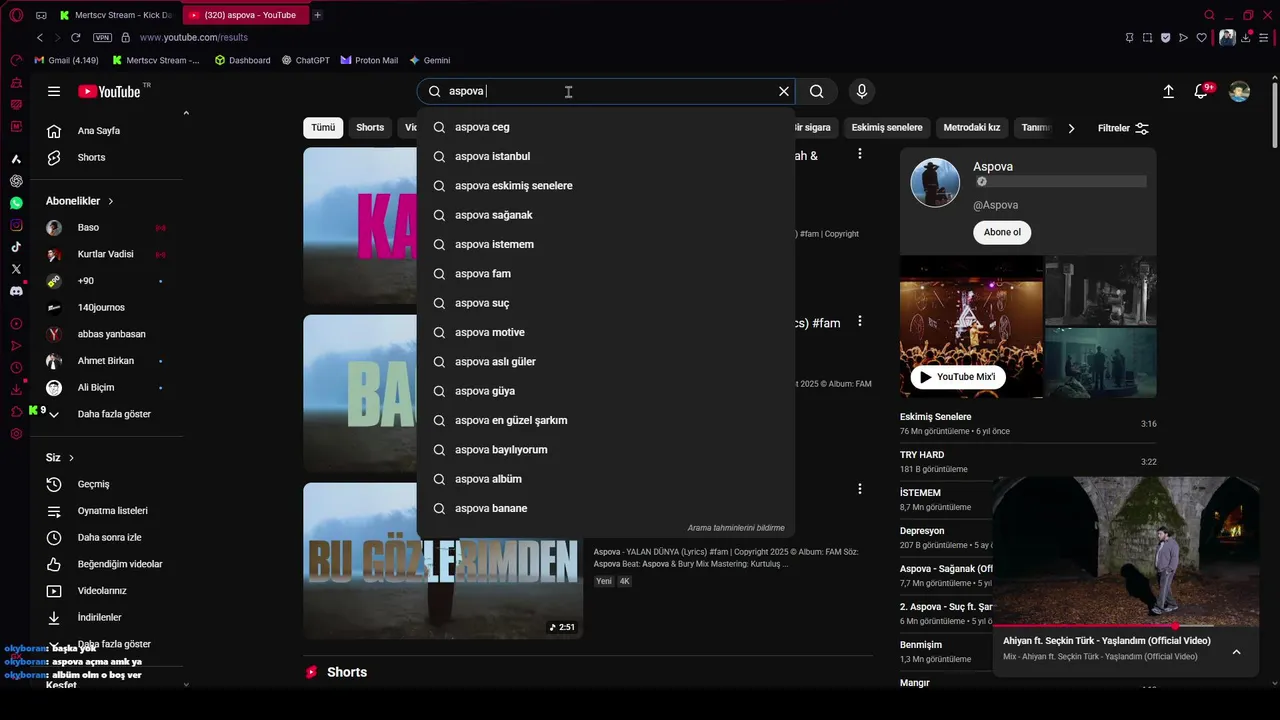The height and width of the screenshot is (720, 1280).
Task: Select the 'Metrodaki kız' filter chip
Action: (x=972, y=128)
